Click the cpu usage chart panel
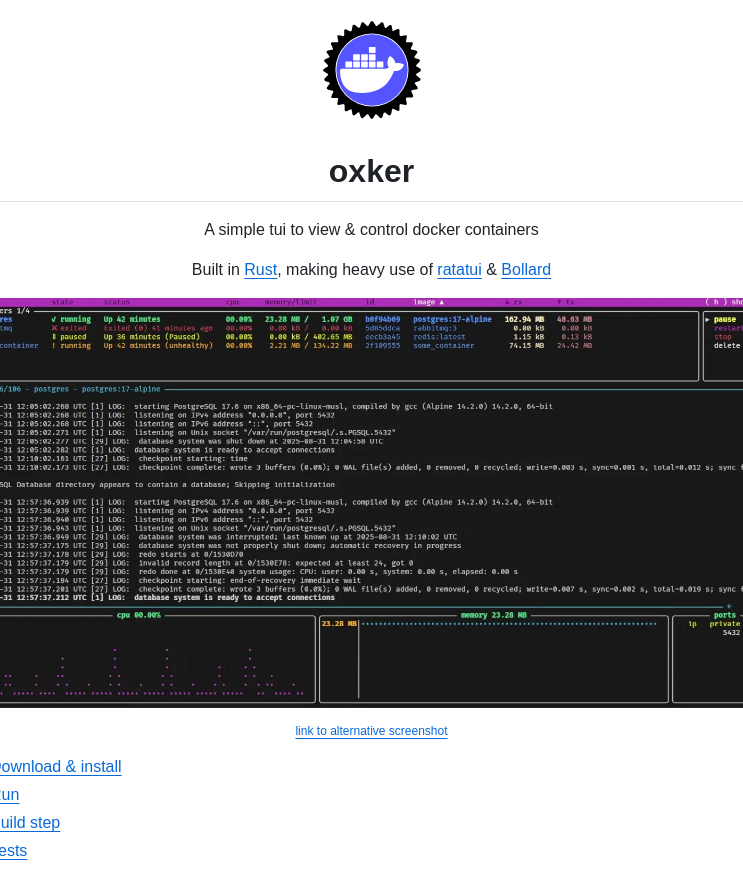This screenshot has width=743, height=876. click(156, 660)
